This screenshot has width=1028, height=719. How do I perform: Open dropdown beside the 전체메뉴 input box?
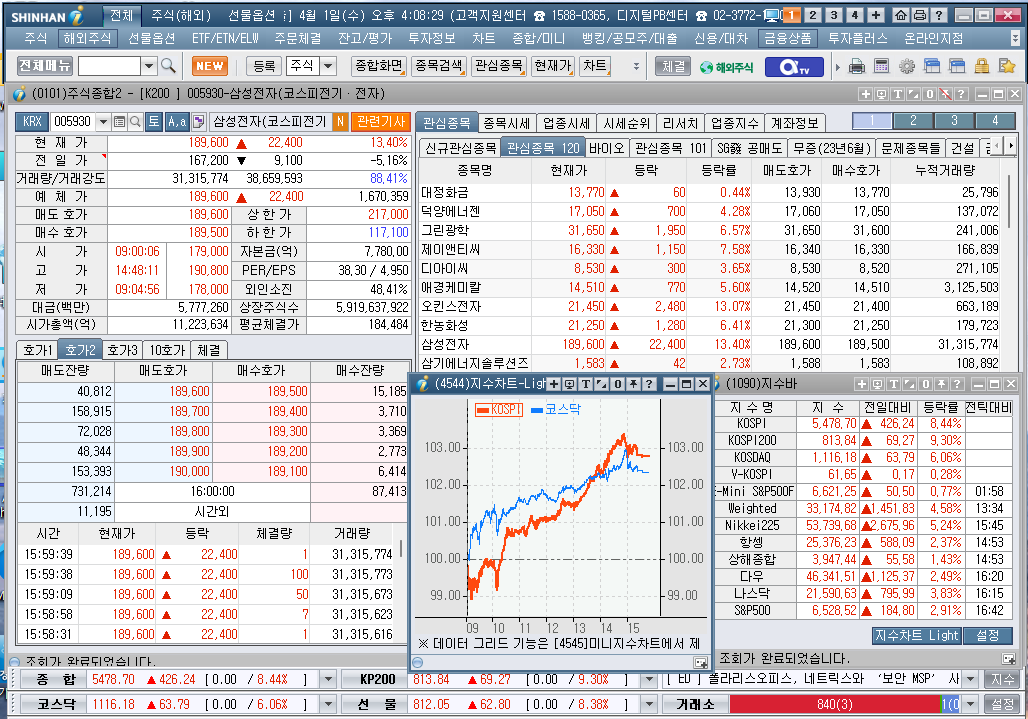pos(149,66)
